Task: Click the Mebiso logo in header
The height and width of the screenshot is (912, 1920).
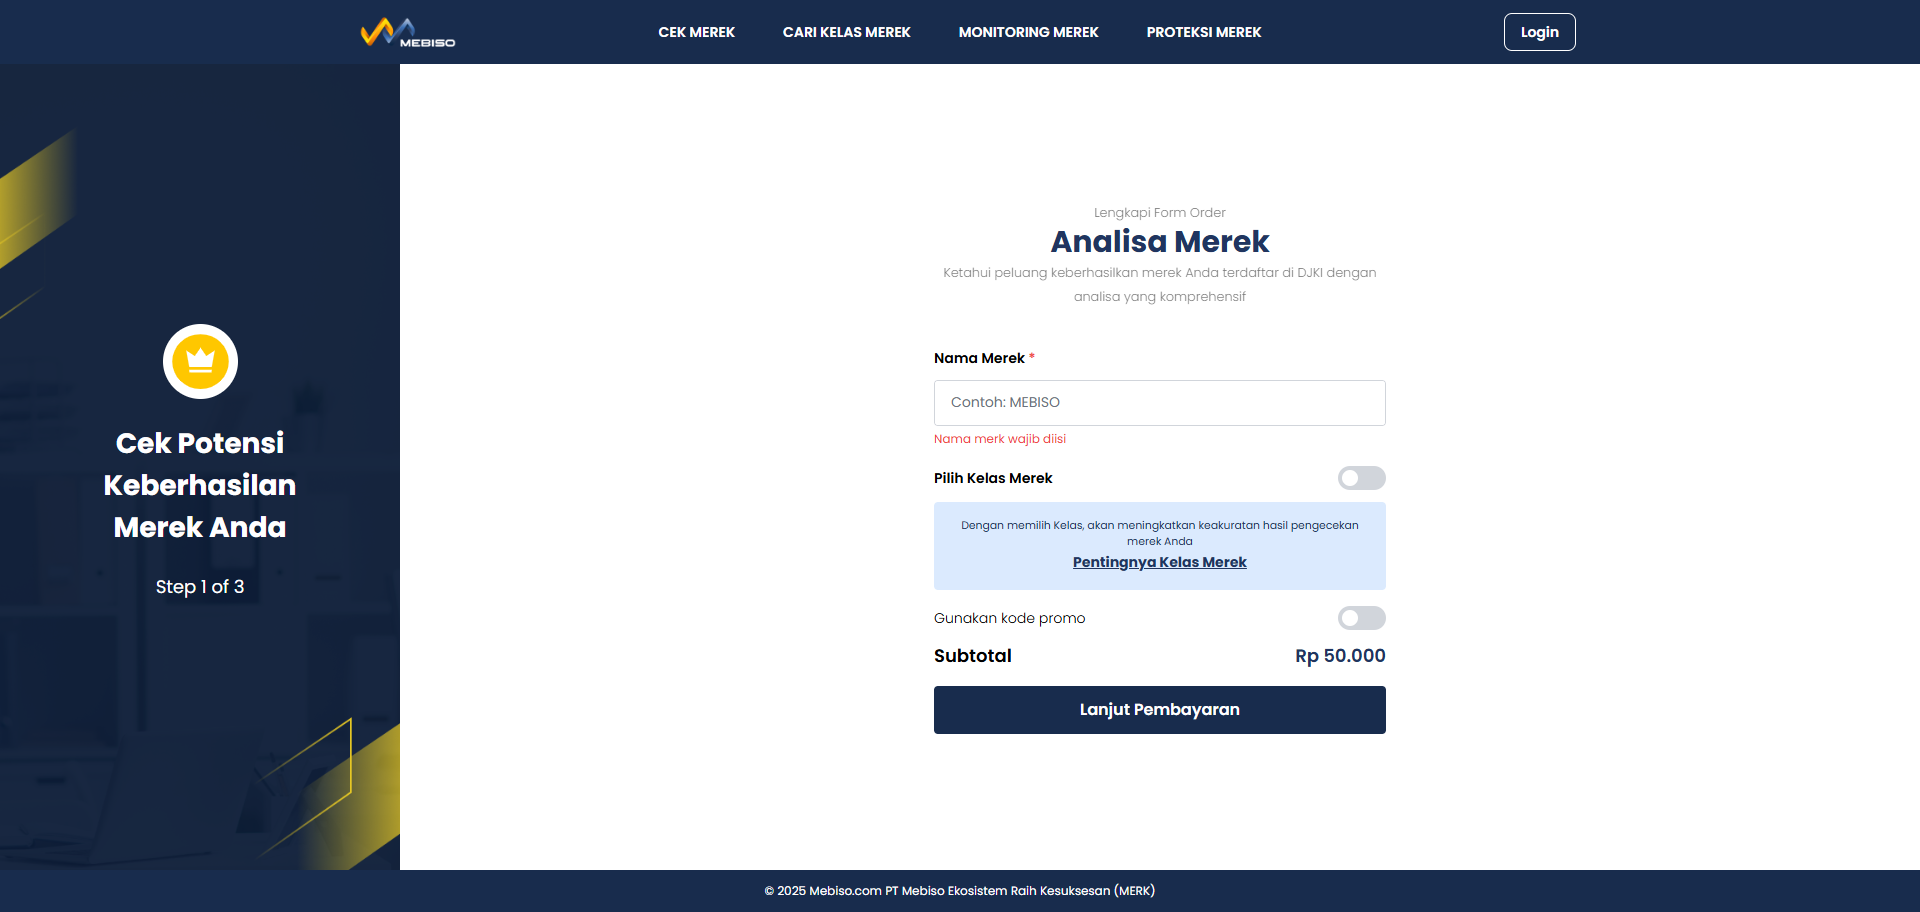Action: tap(408, 33)
